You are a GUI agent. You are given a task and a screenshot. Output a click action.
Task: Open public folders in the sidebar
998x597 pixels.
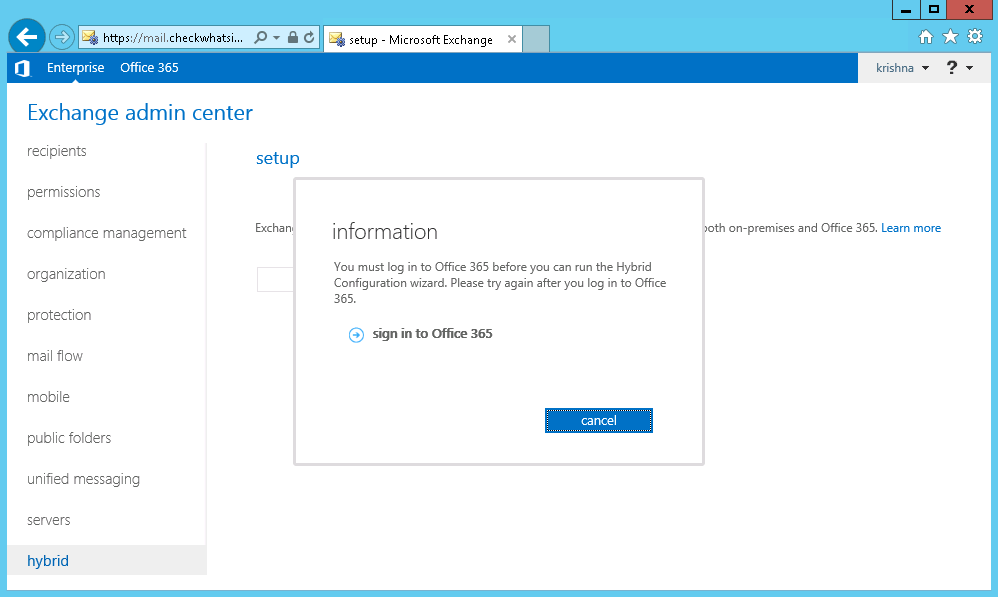click(x=69, y=438)
